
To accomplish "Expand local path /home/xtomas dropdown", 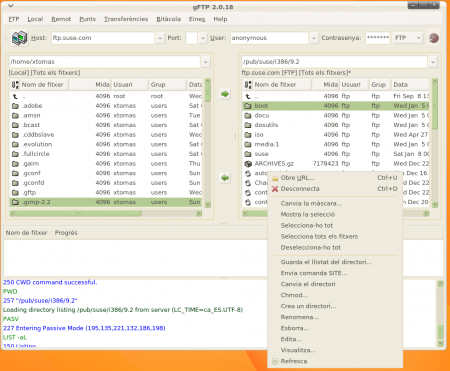I will (x=206, y=62).
